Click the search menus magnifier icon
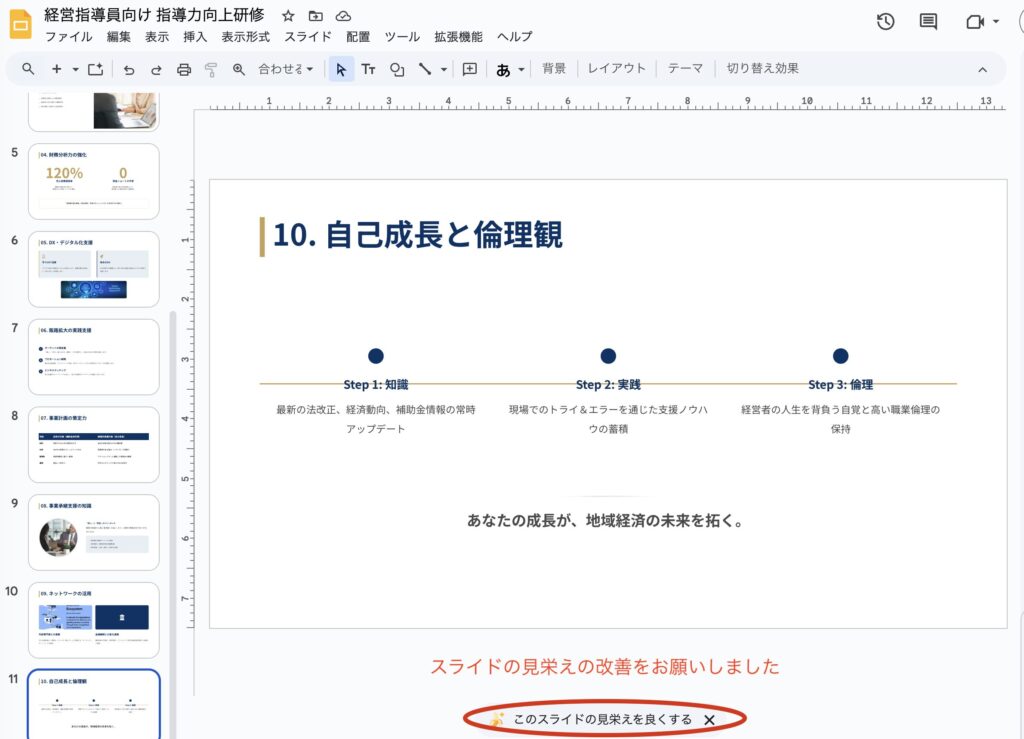1024x739 pixels. (x=28, y=69)
